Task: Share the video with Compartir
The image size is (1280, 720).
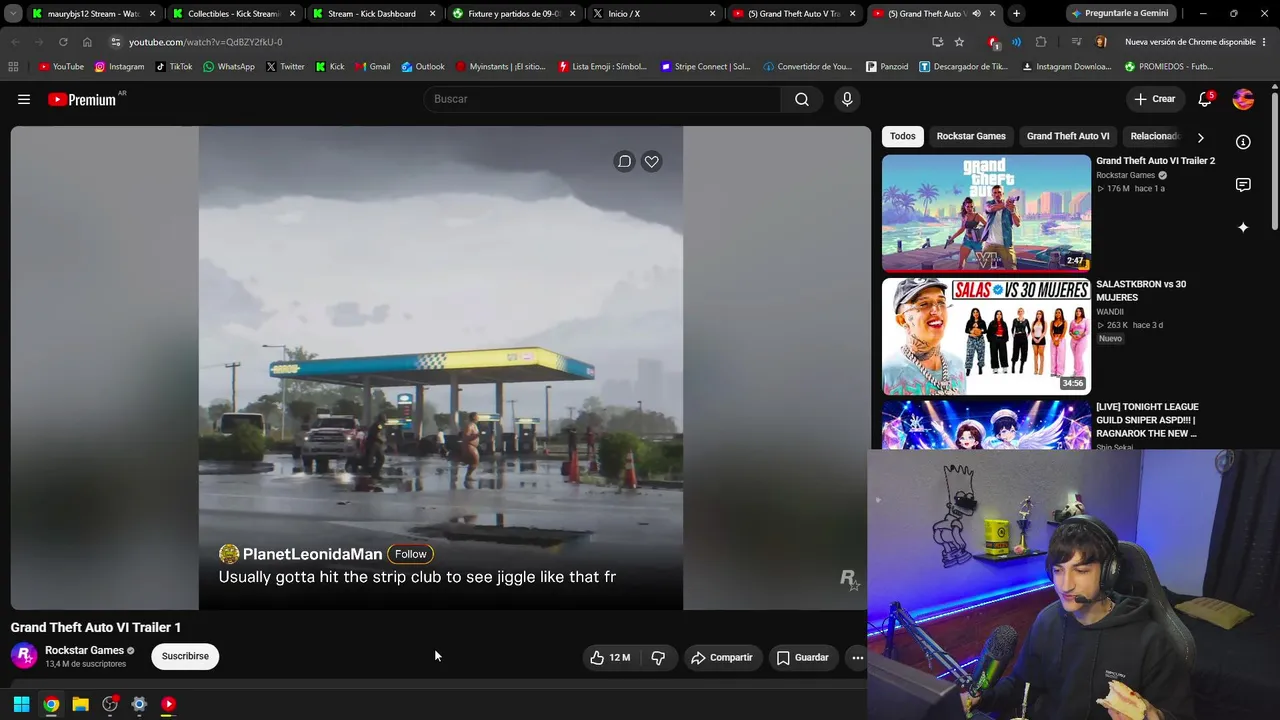Action: [722, 657]
